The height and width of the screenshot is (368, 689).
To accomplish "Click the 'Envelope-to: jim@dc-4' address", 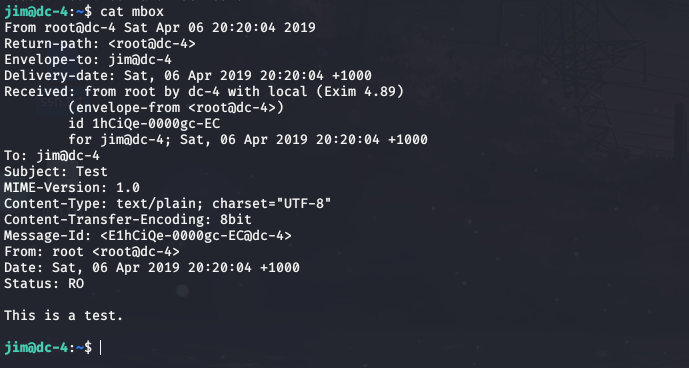I will point(140,60).
